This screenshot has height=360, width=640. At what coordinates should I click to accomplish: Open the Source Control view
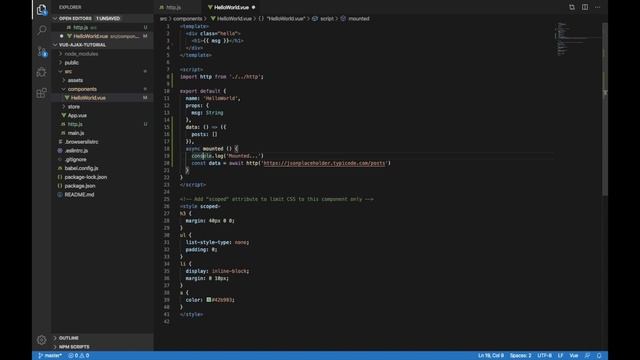point(42,51)
